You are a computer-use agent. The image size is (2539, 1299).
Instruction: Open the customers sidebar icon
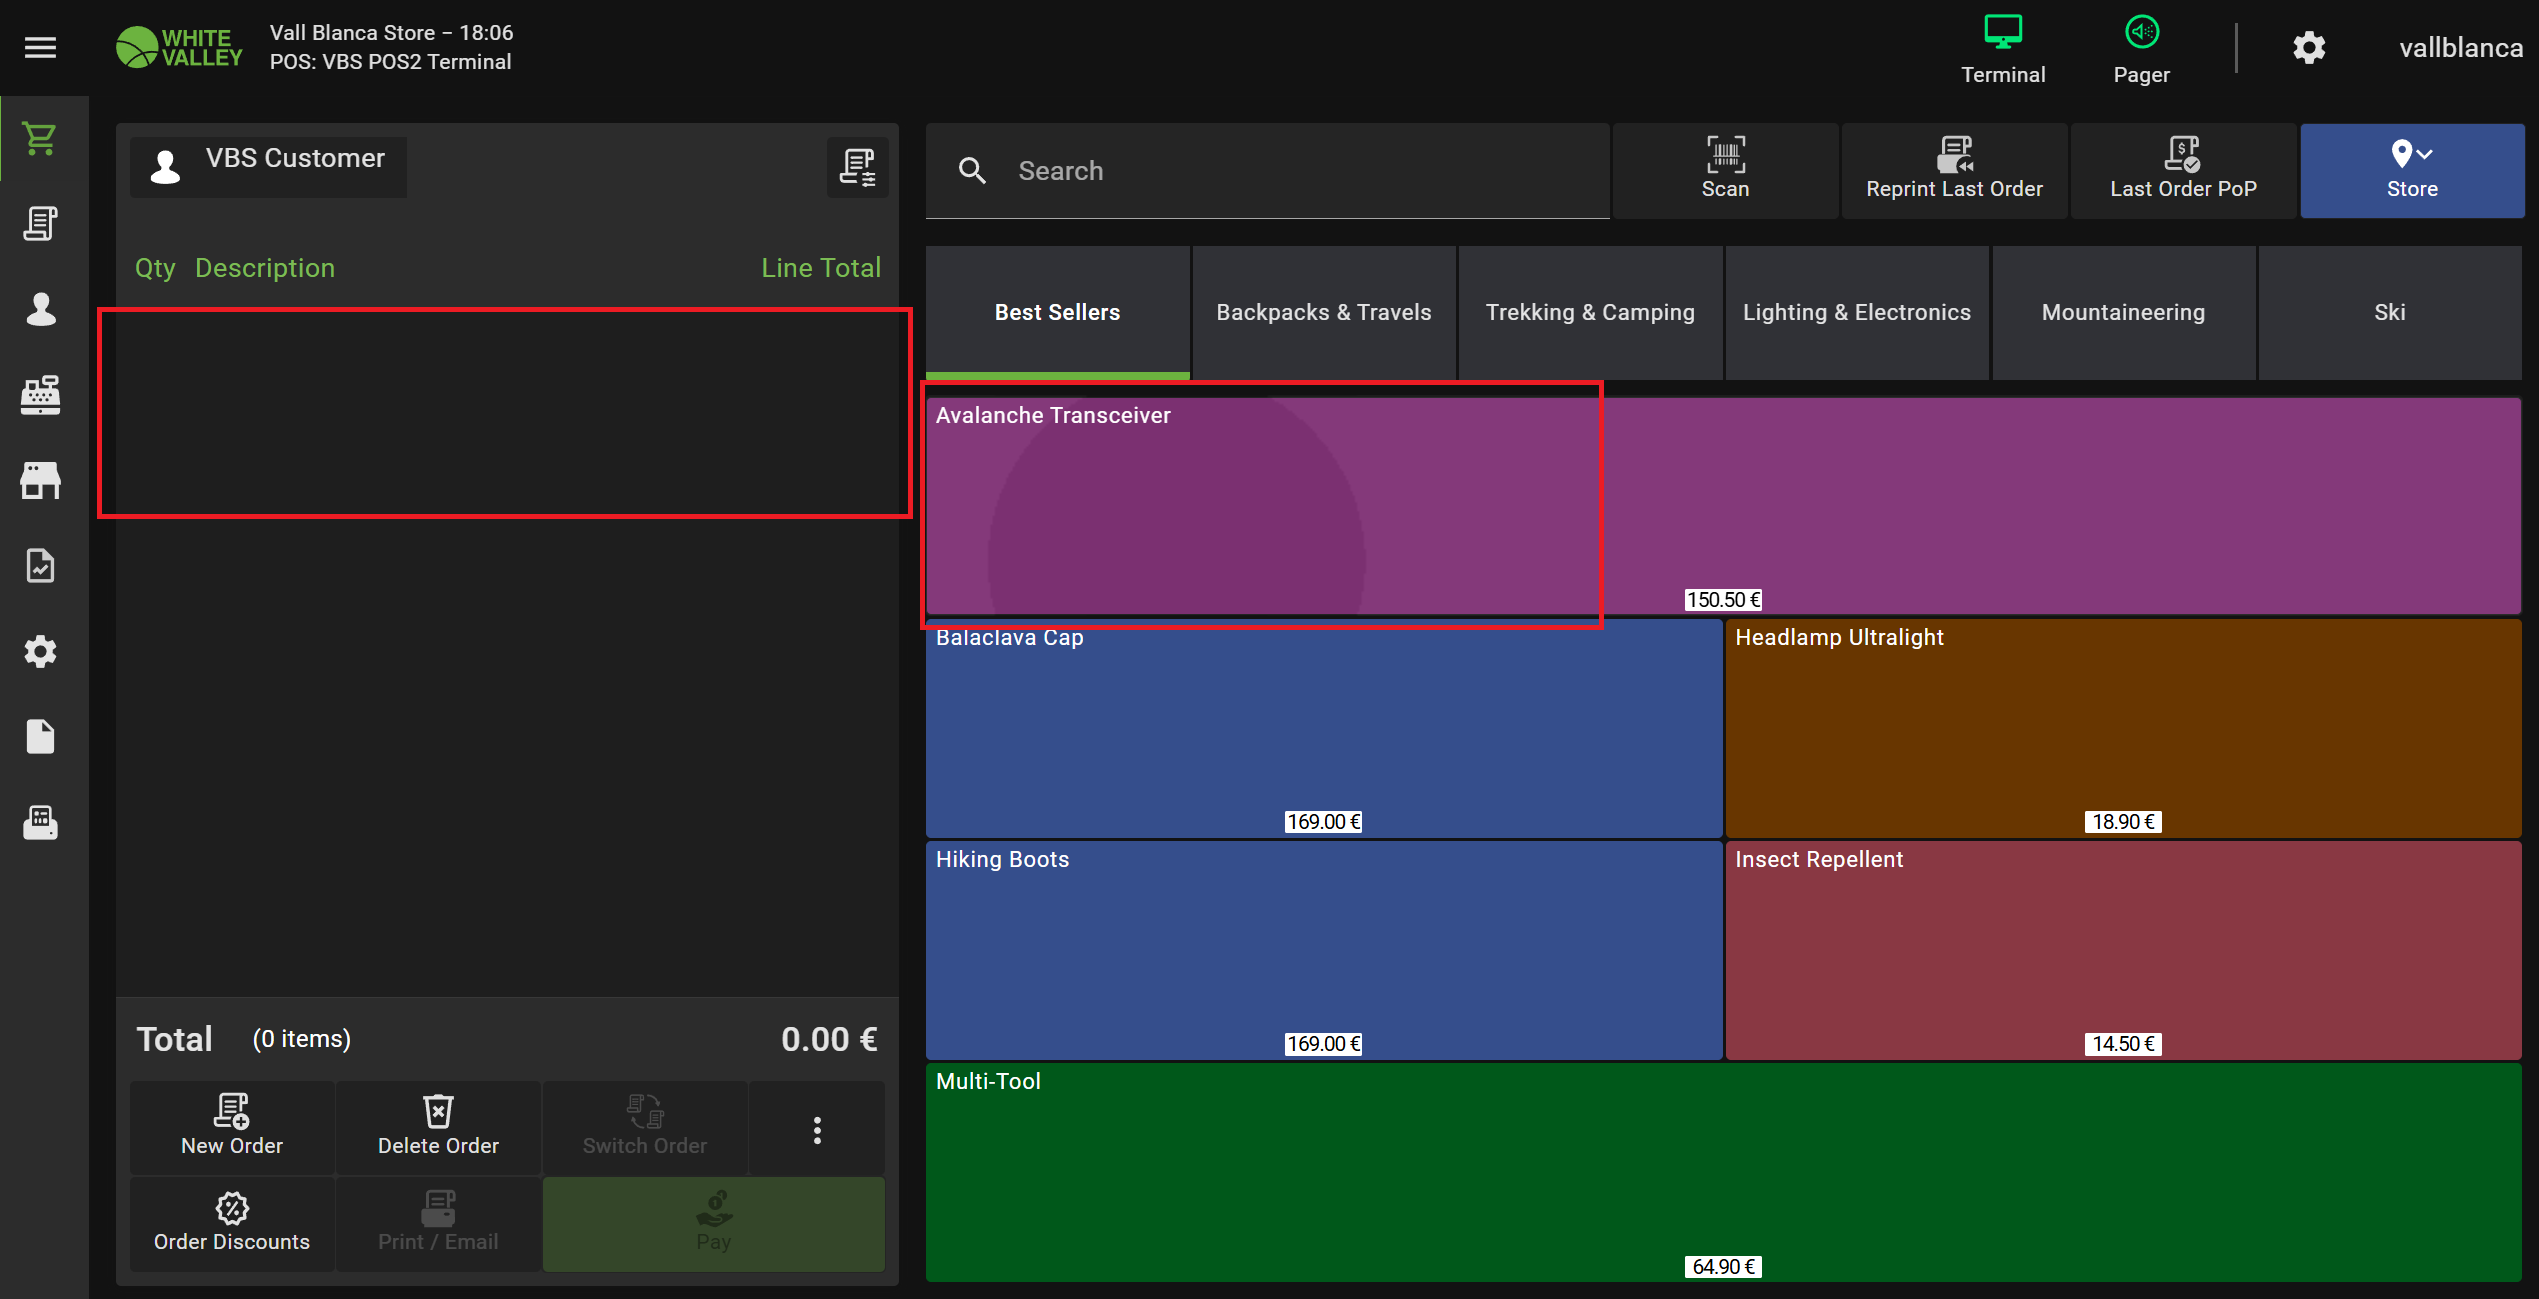click(40, 309)
